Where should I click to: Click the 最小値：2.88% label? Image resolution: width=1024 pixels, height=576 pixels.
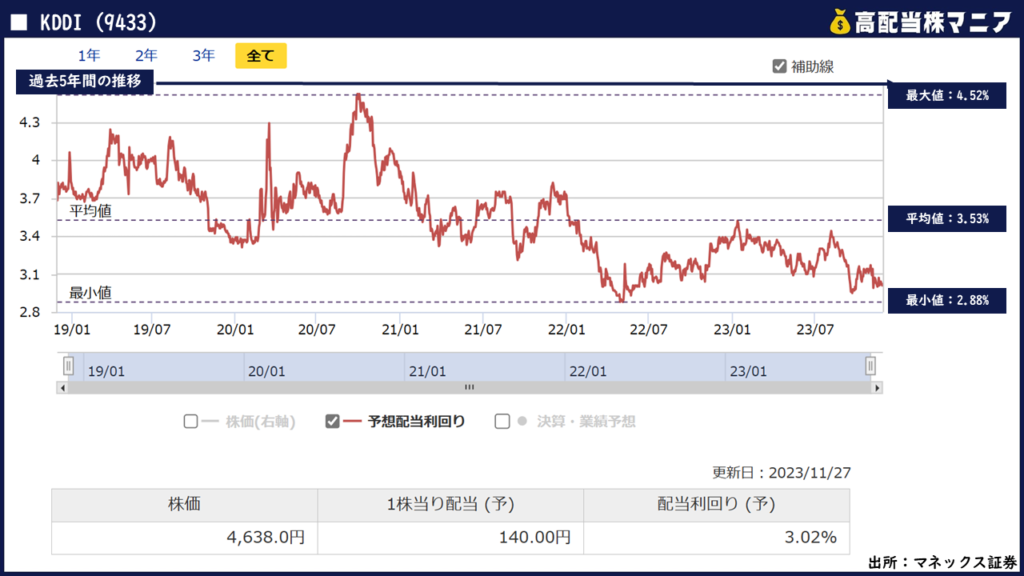click(947, 300)
